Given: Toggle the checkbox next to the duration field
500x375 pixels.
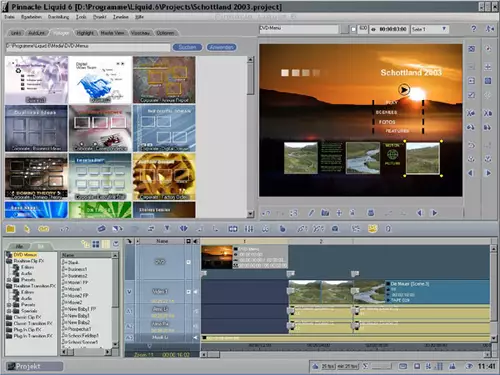Looking at the screenshot, I should [x=354, y=29].
